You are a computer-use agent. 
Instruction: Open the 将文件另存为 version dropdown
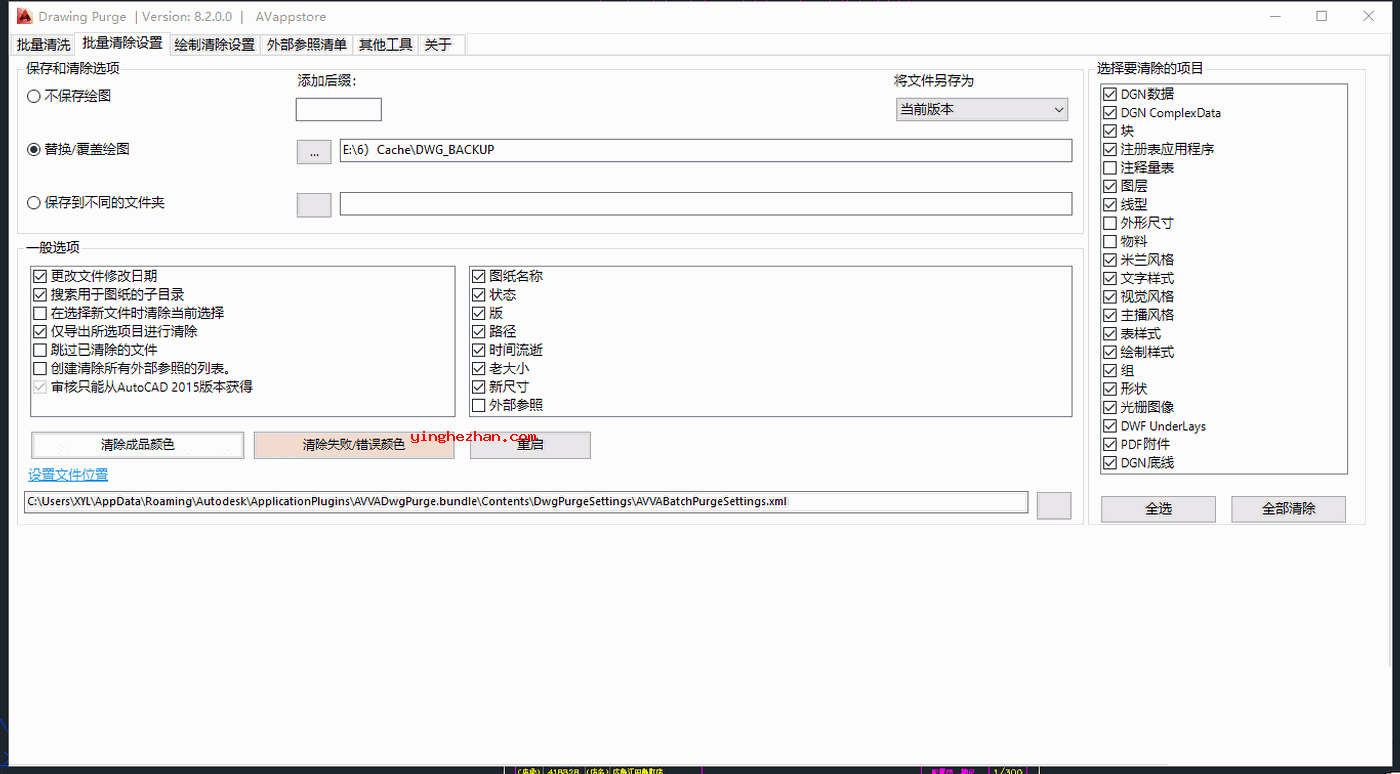point(982,109)
